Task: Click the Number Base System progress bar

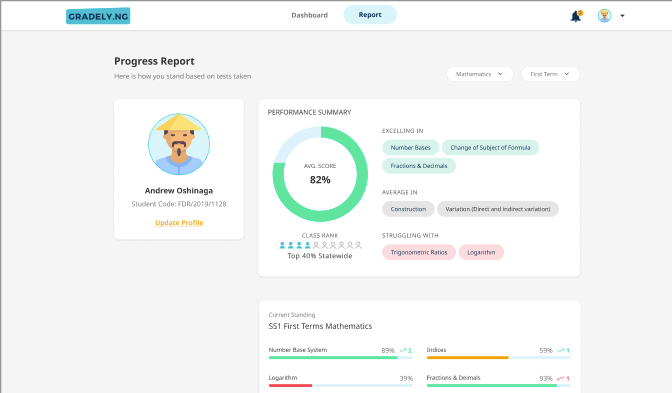Action: tap(341, 357)
